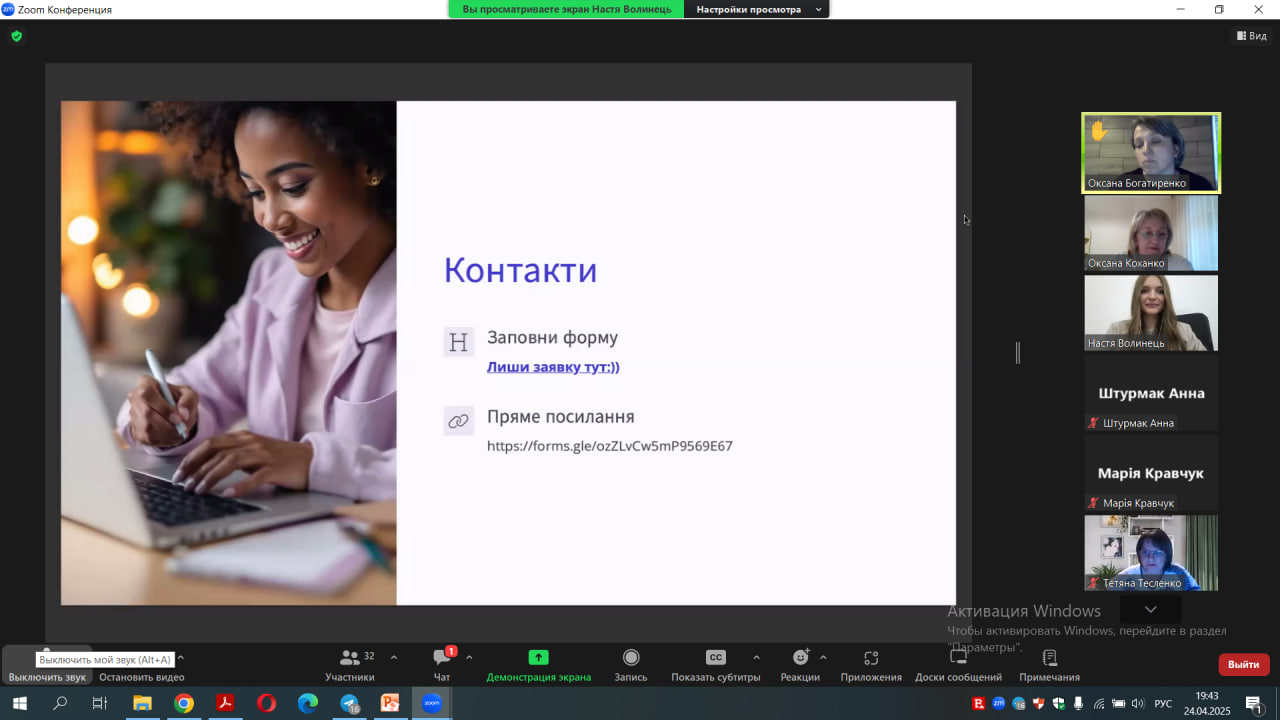Select Марія Кравчук participant tile
Image resolution: width=1280 pixels, height=720 pixels.
pos(1151,473)
